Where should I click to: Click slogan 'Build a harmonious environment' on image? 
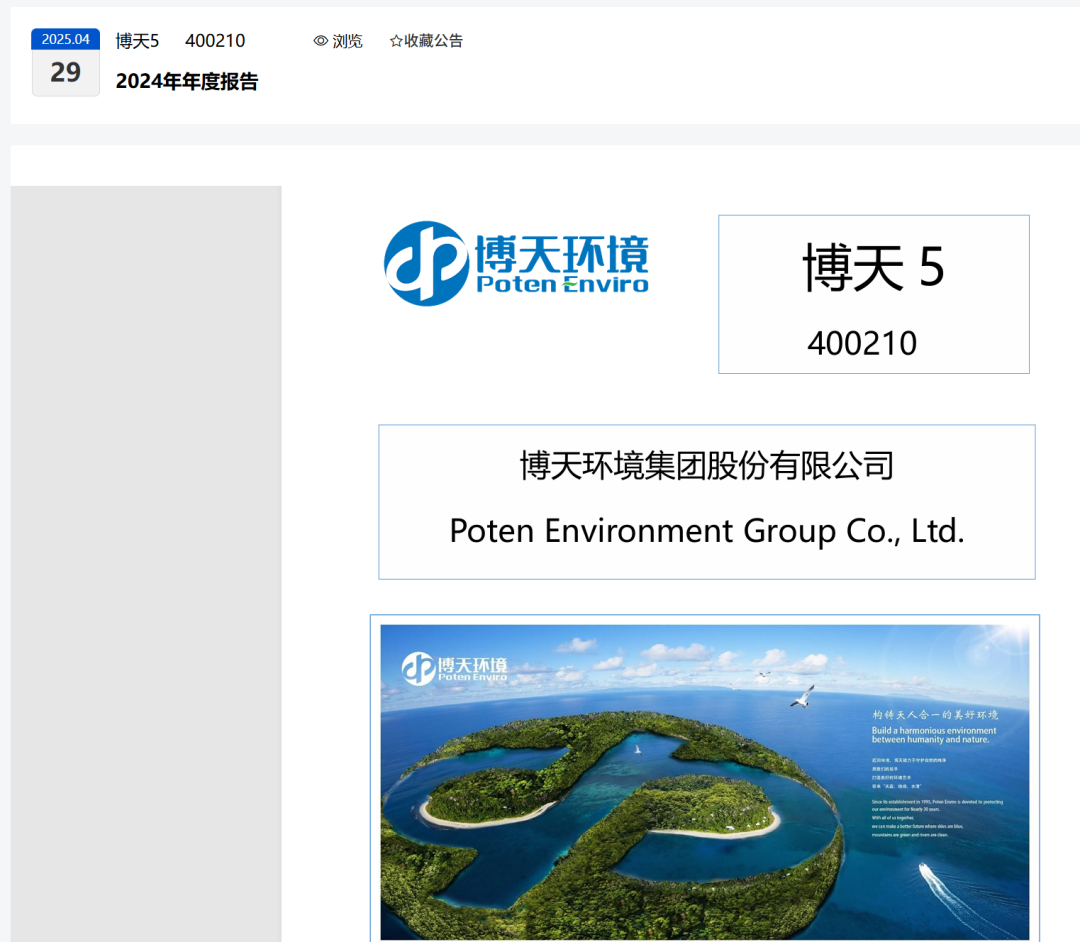[x=934, y=735]
